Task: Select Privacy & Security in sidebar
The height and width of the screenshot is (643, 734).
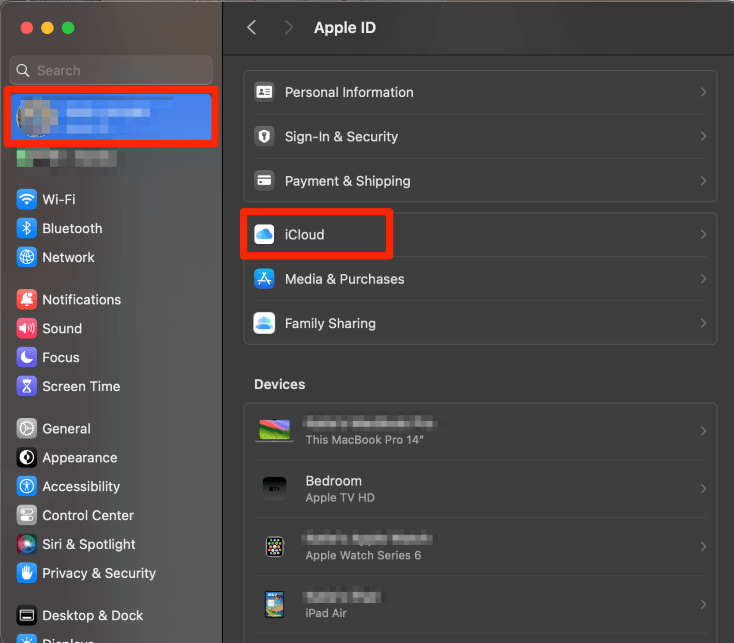Action: tap(98, 574)
